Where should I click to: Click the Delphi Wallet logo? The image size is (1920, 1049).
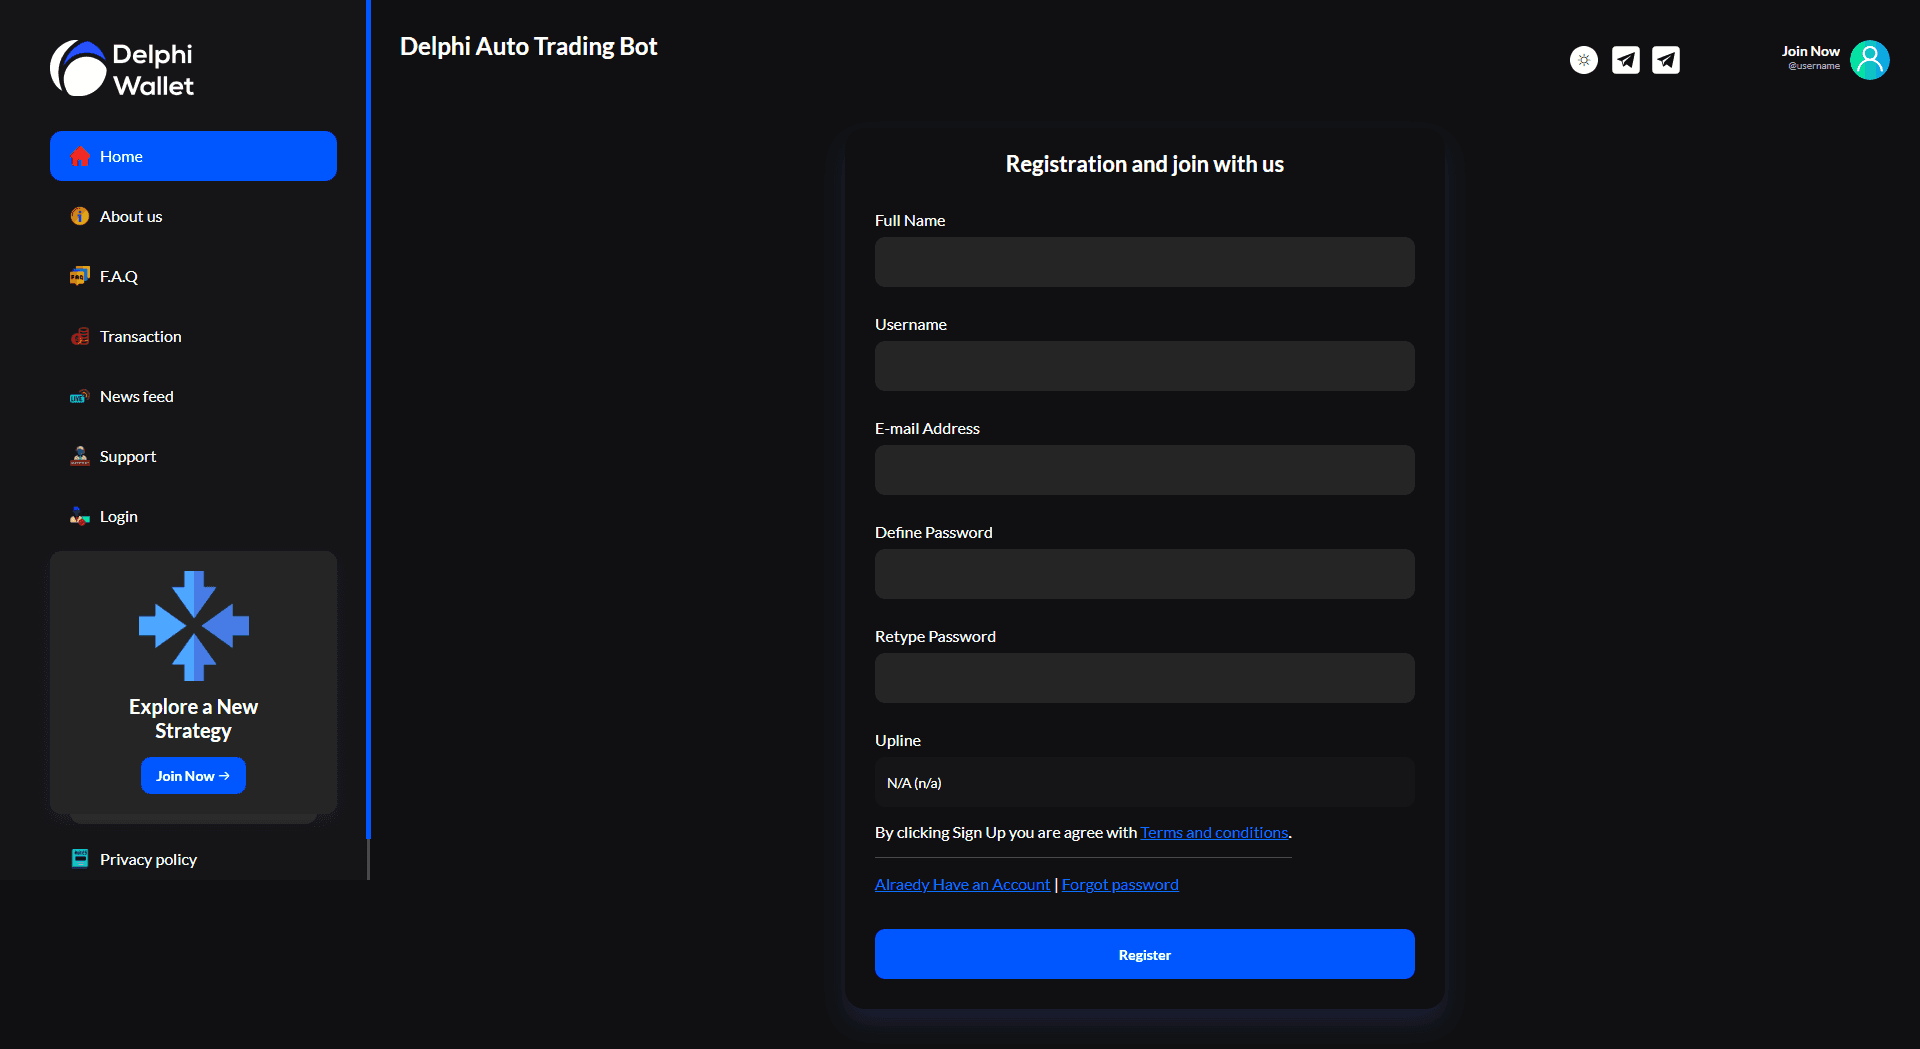[x=122, y=69]
